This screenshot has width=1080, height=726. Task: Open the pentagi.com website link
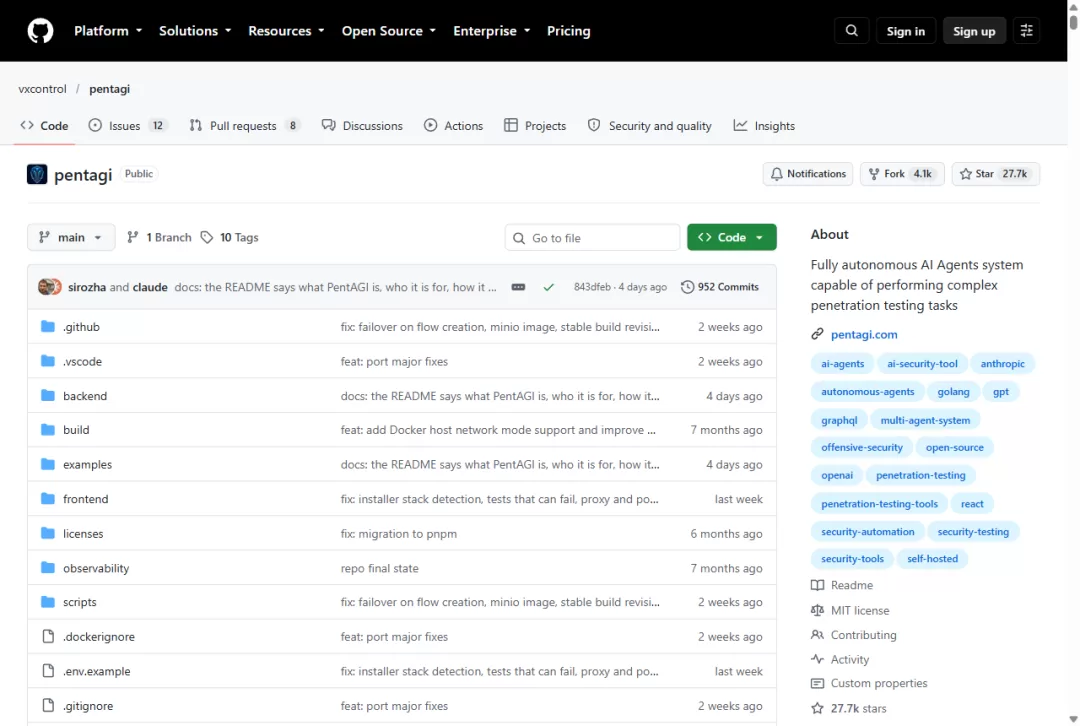864,334
